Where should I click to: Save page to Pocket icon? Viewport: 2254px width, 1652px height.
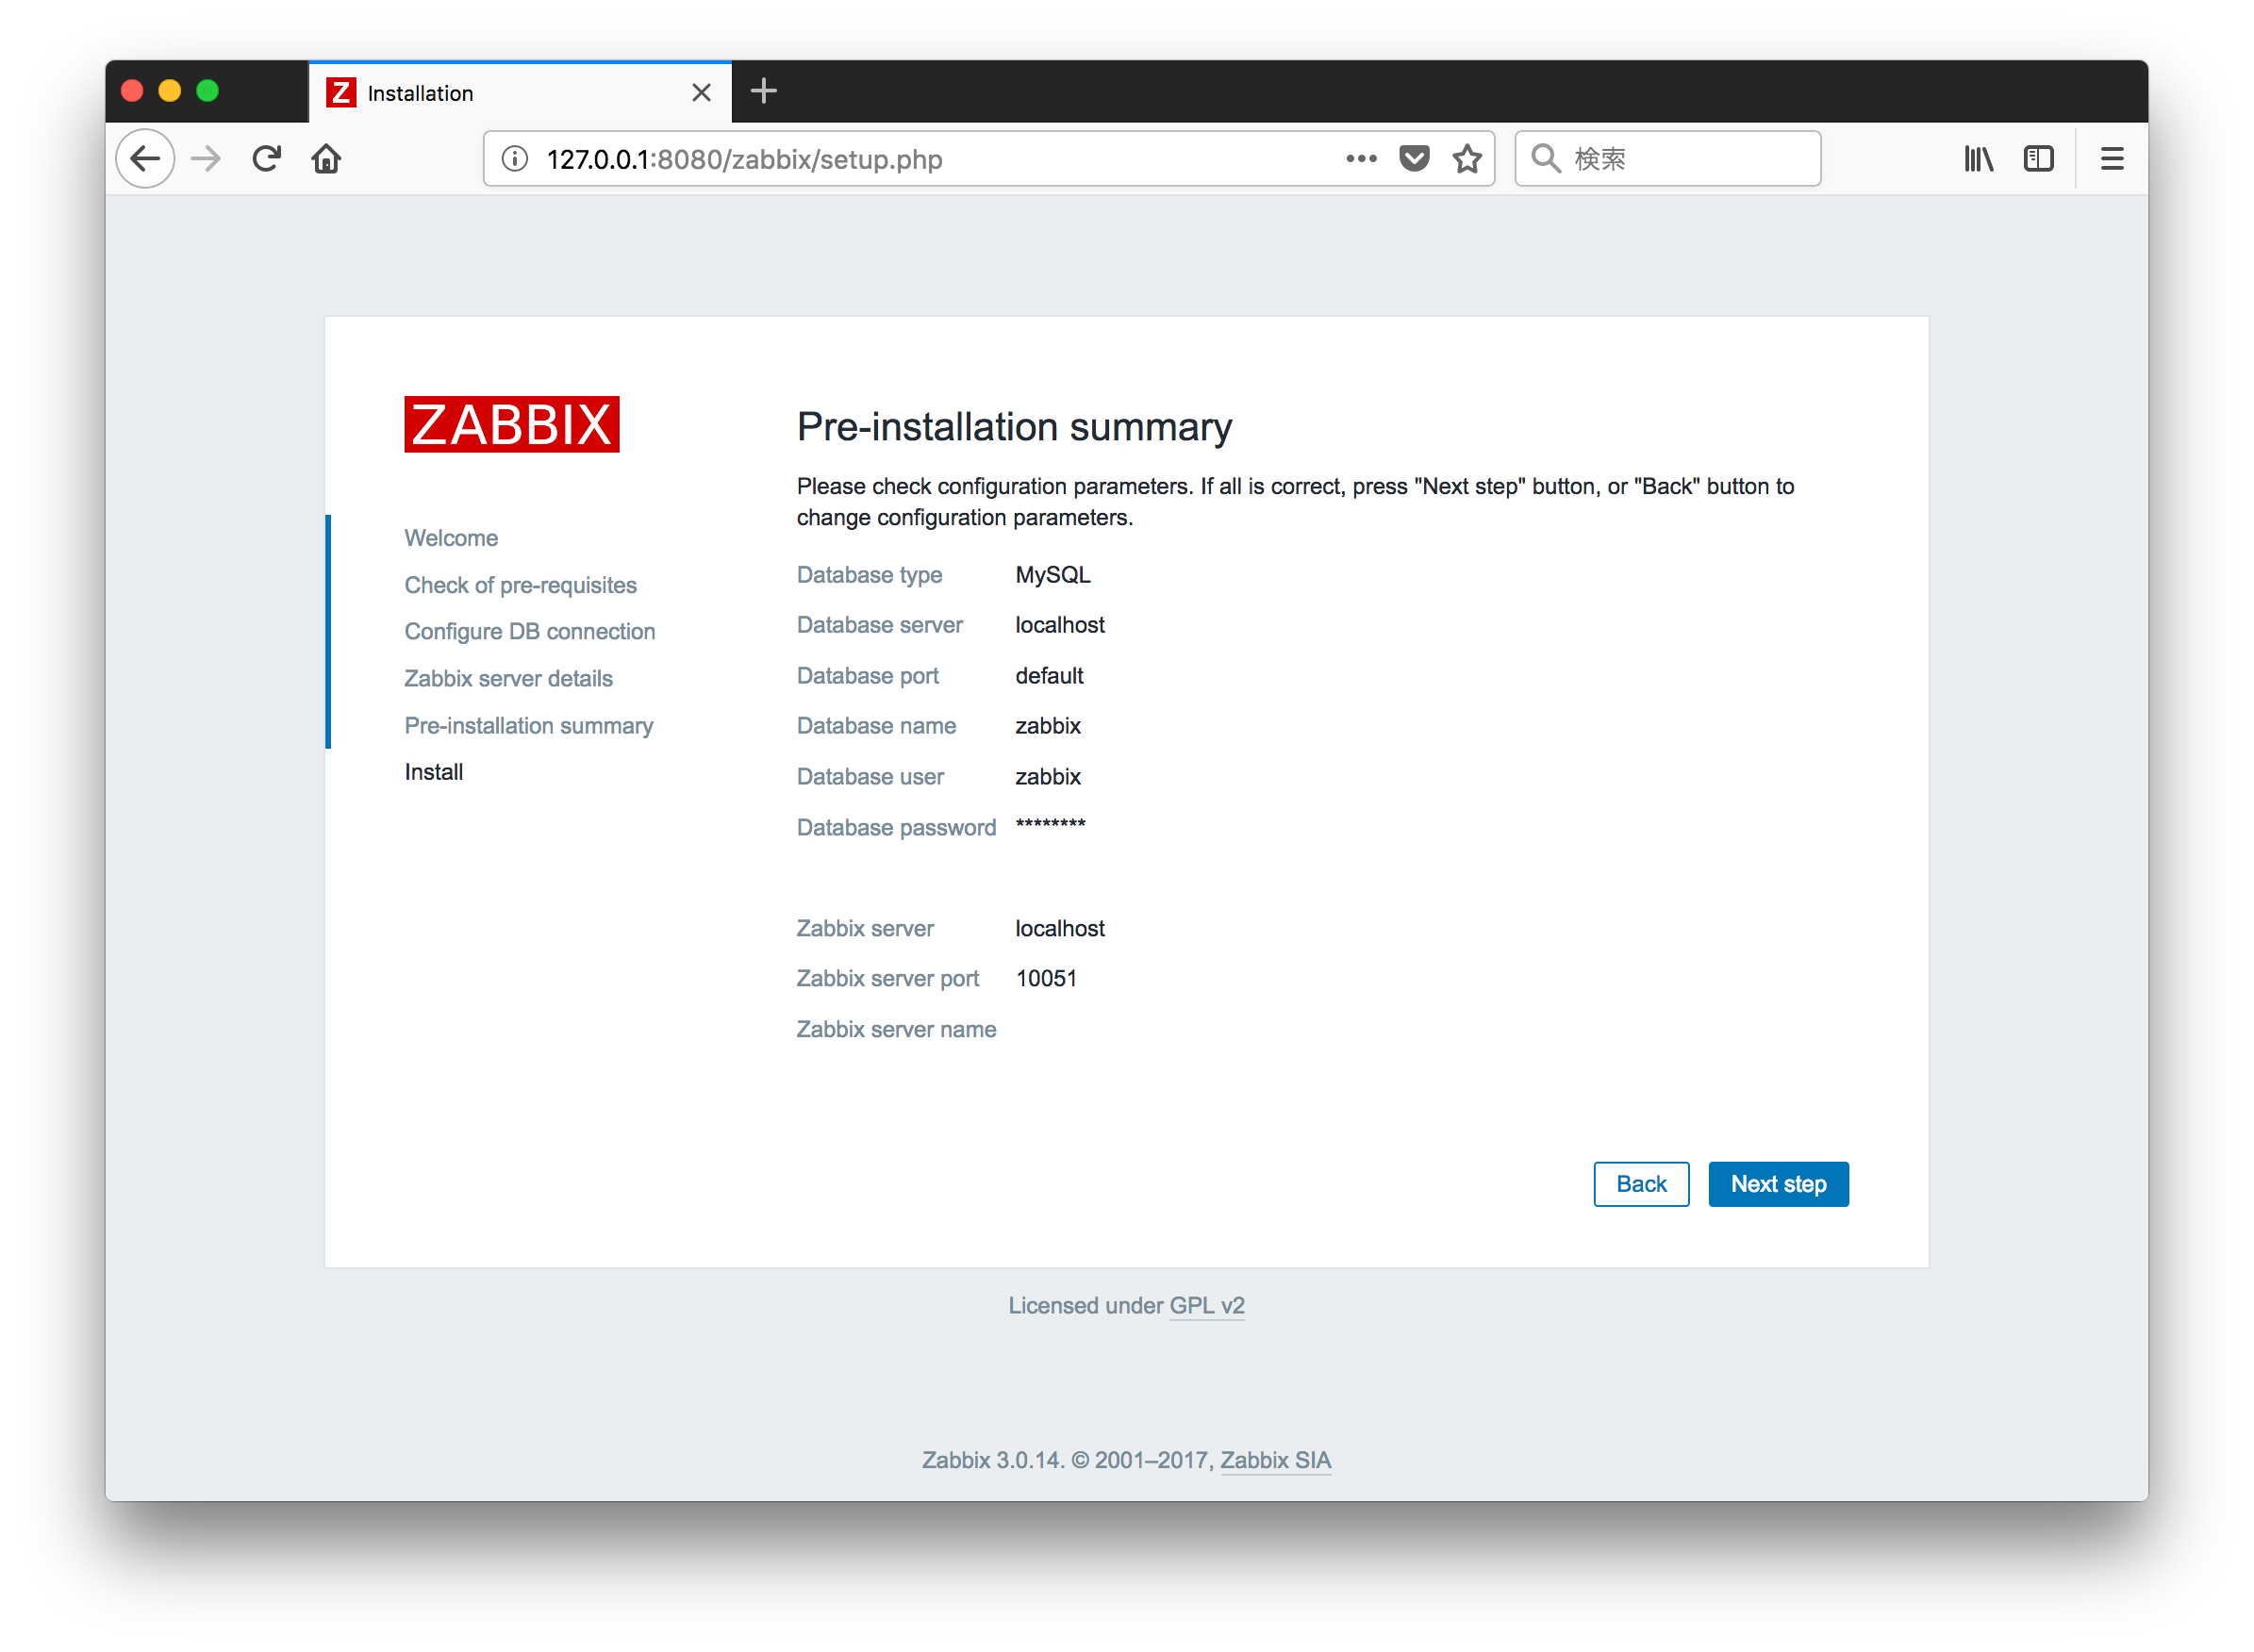pyautogui.click(x=1414, y=159)
